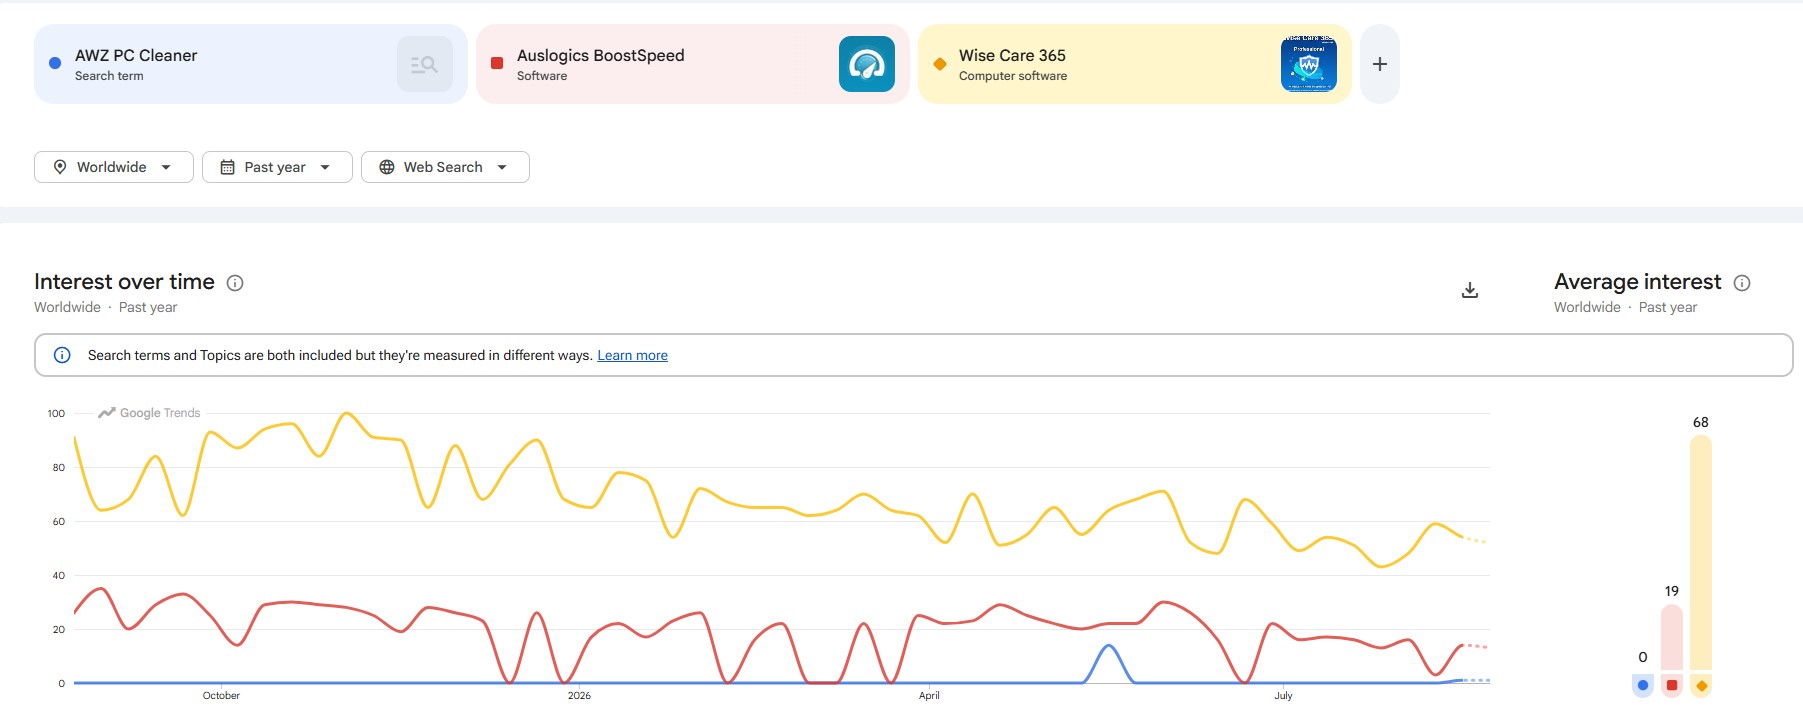Click the 2026 label on the time axis

(x=579, y=695)
